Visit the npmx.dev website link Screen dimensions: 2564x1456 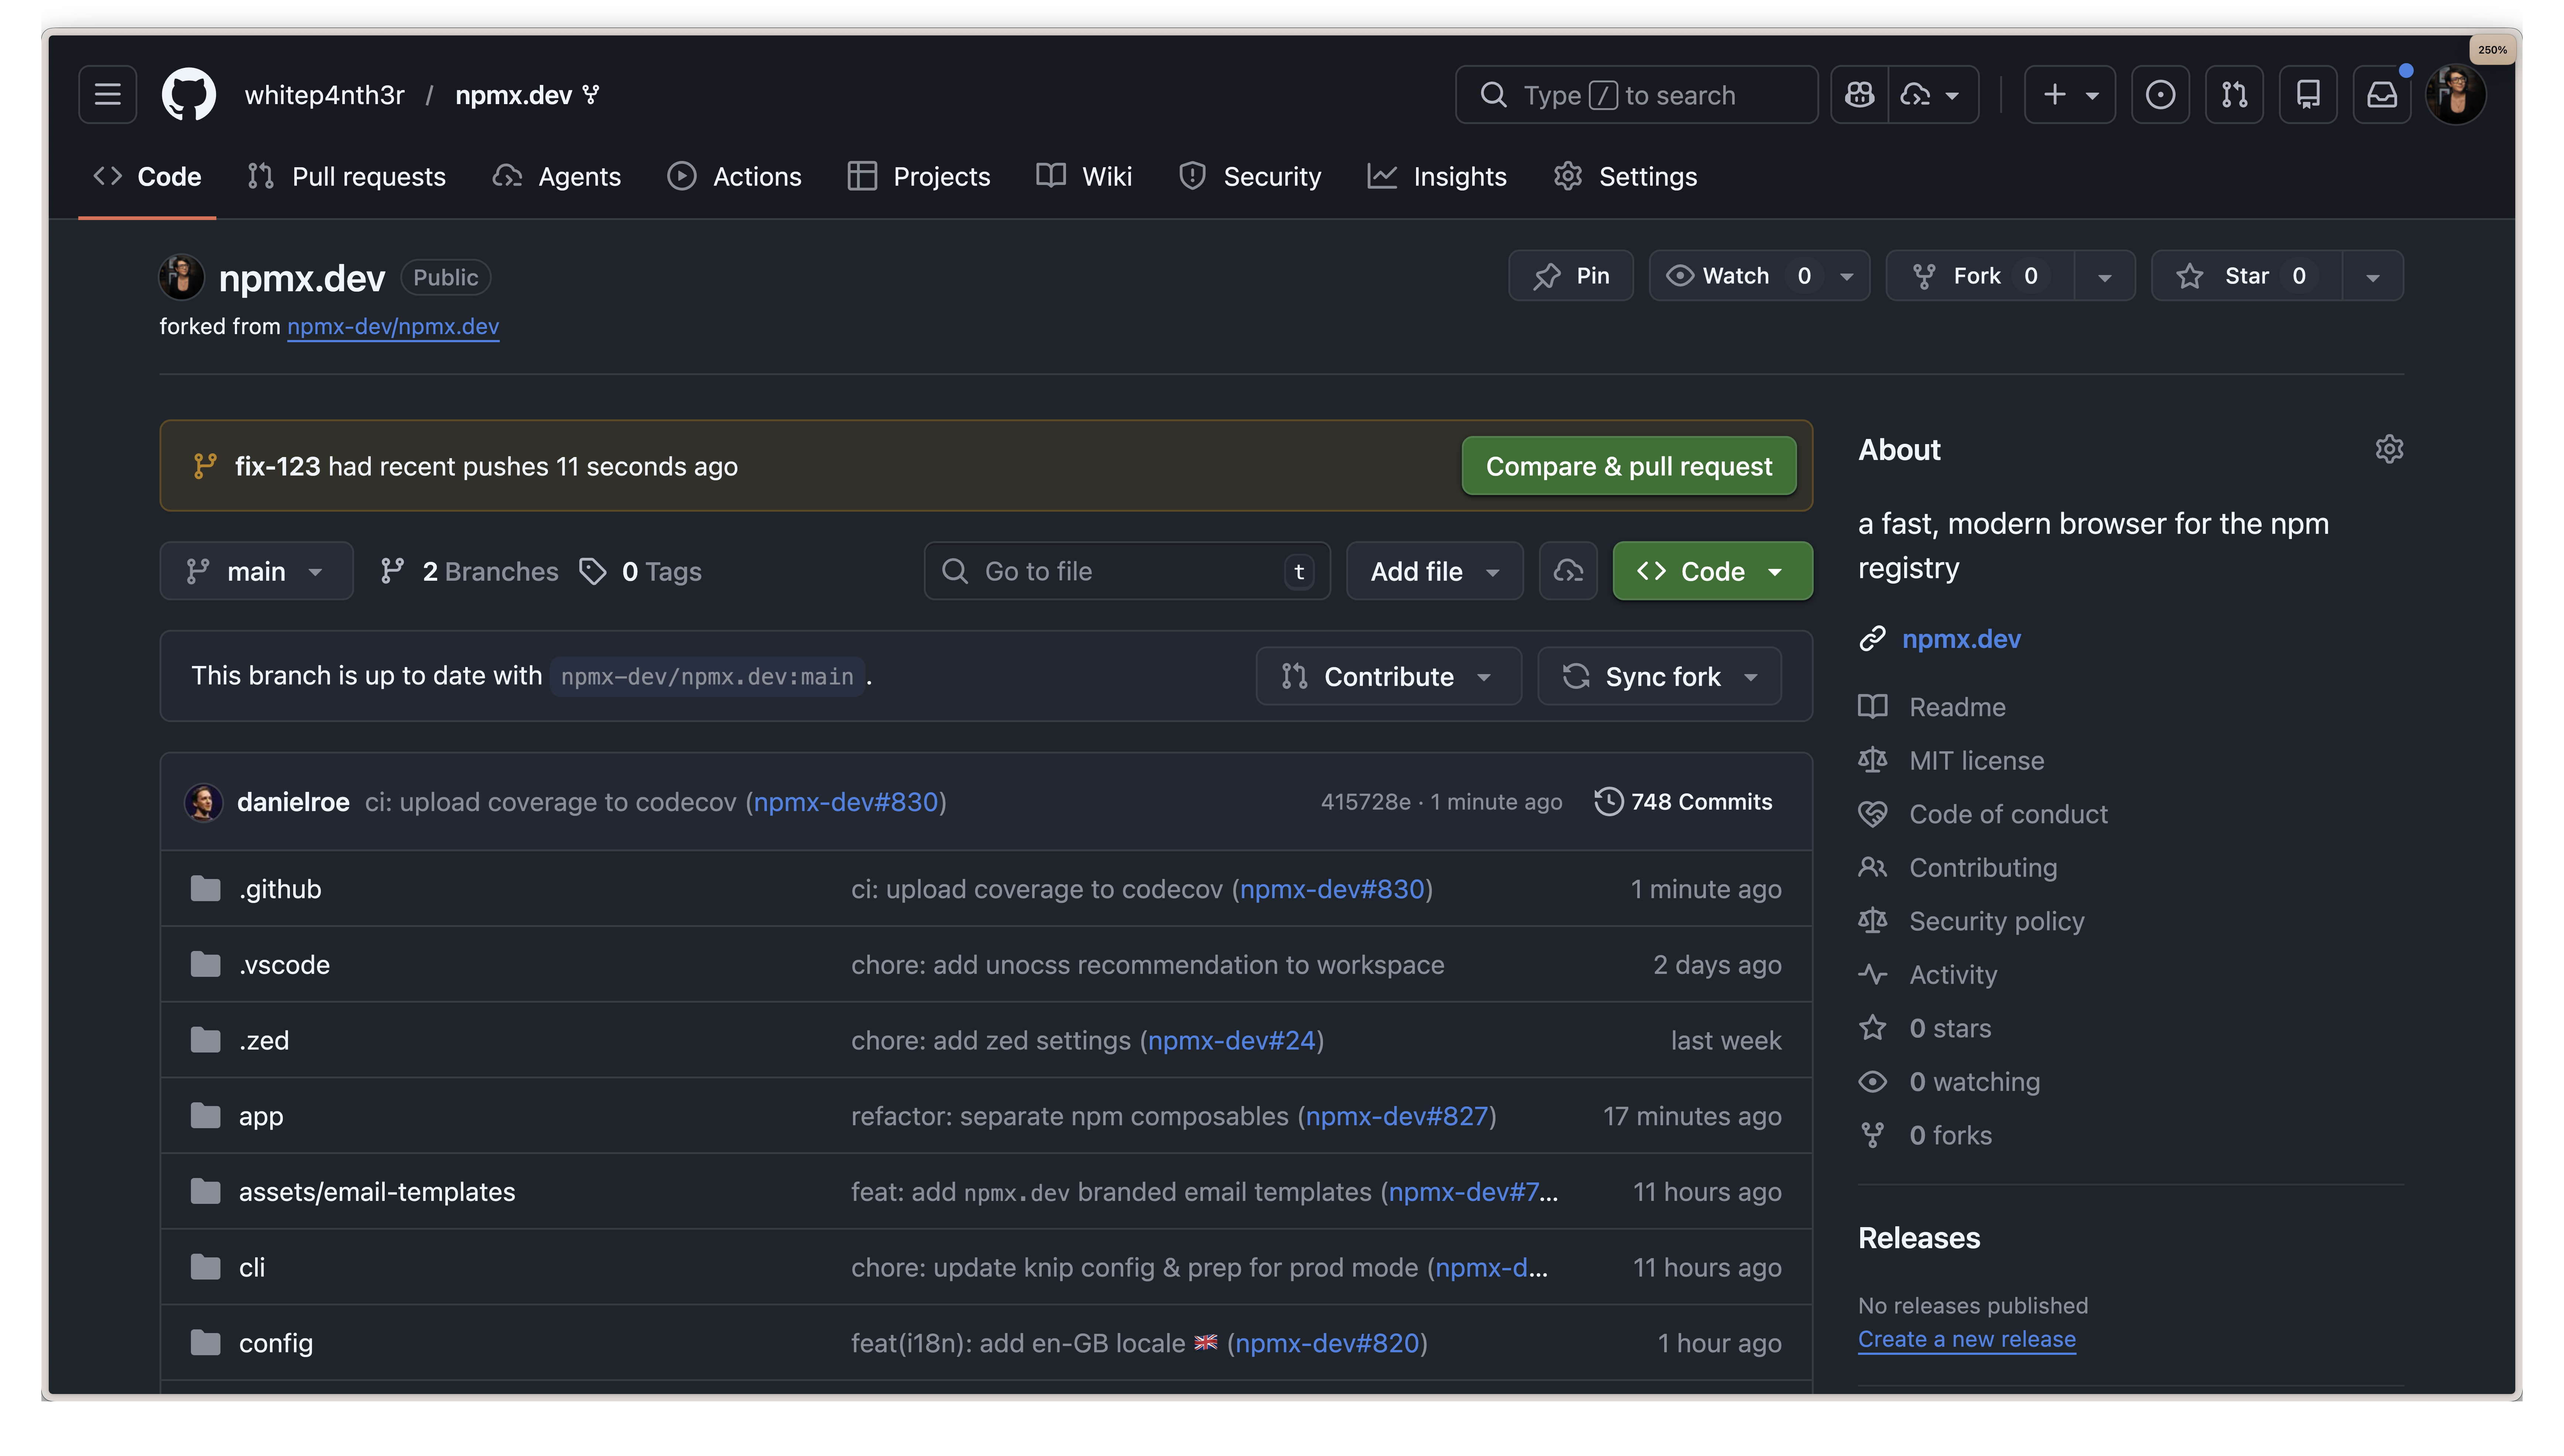pos(1961,639)
